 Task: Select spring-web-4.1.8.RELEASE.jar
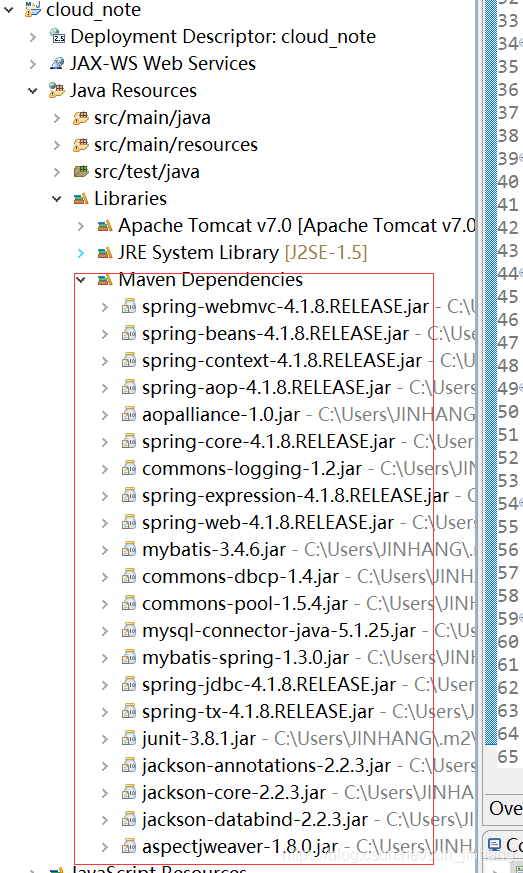268,523
